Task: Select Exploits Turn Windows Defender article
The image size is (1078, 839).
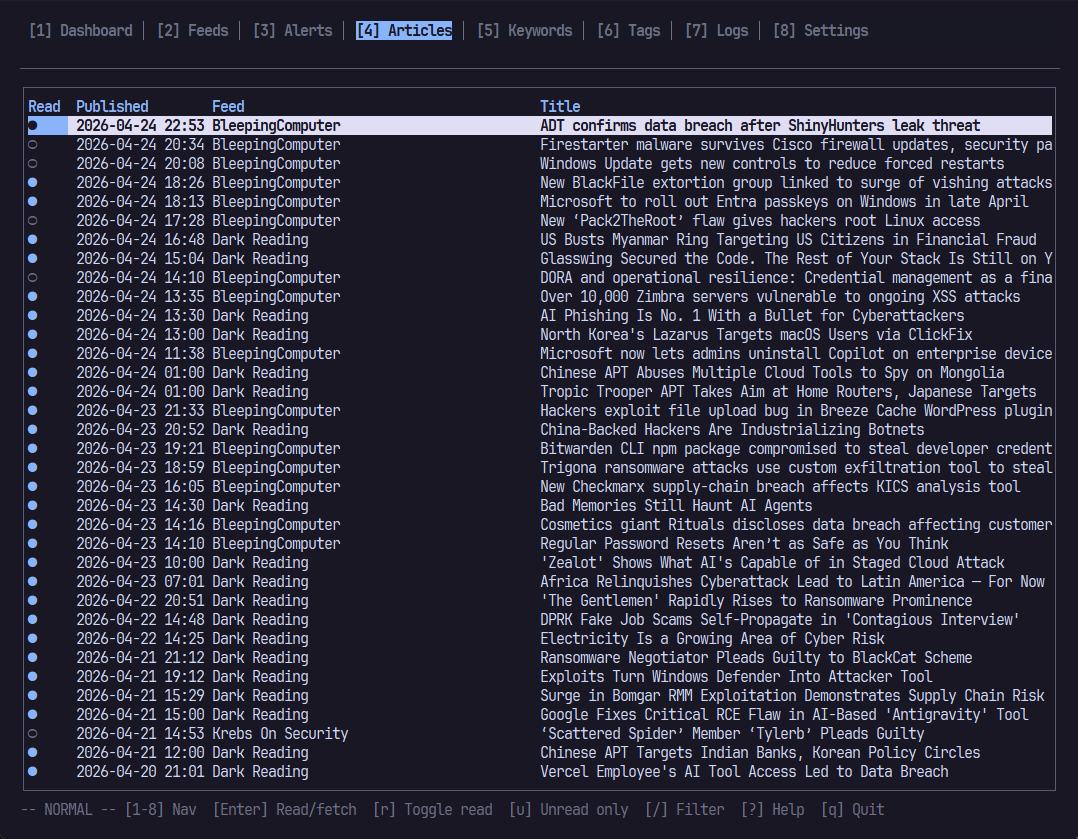Action: click(x=540, y=677)
